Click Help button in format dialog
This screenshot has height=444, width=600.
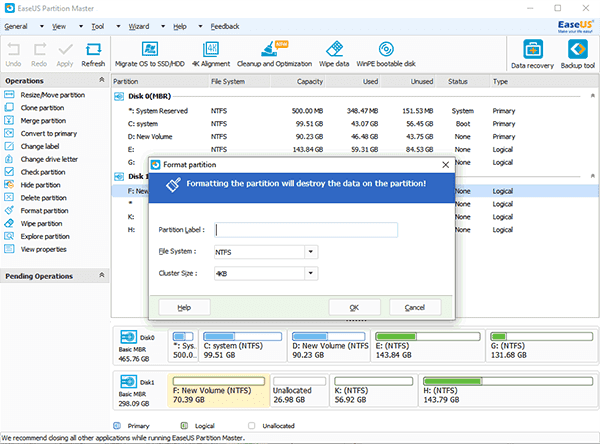(x=184, y=307)
